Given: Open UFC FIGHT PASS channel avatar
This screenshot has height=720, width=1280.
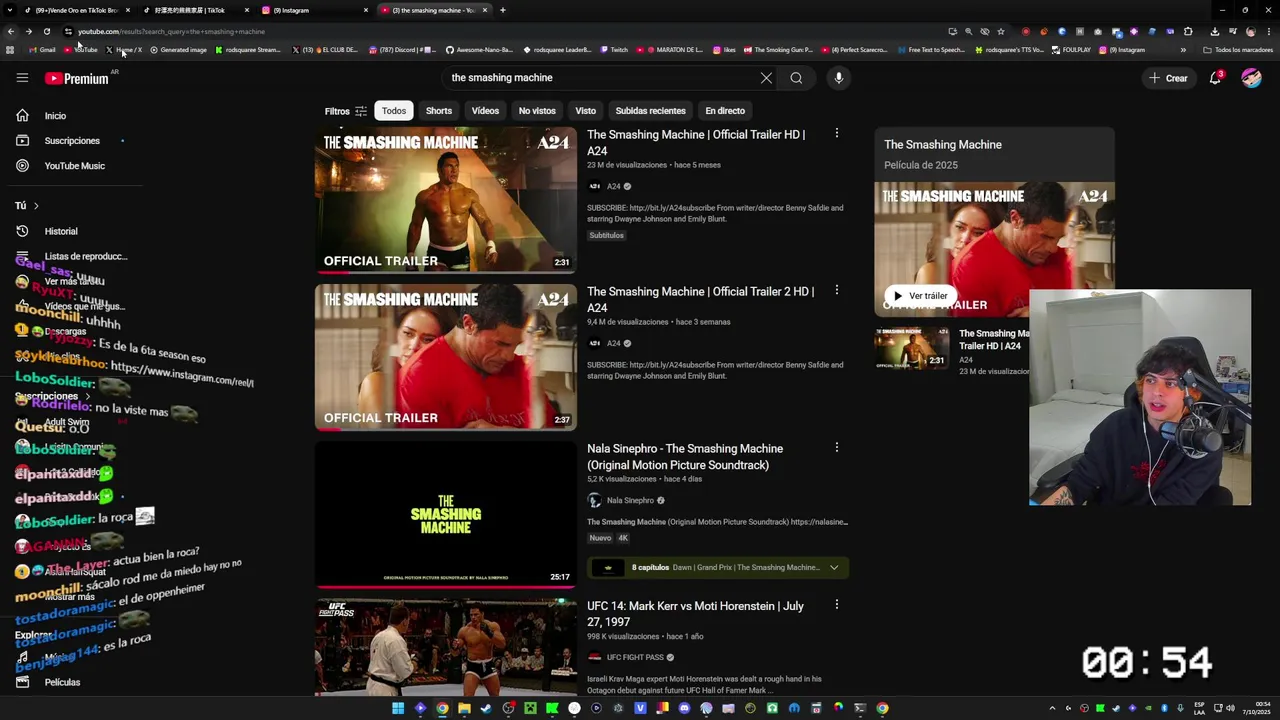Looking at the screenshot, I should [595, 657].
